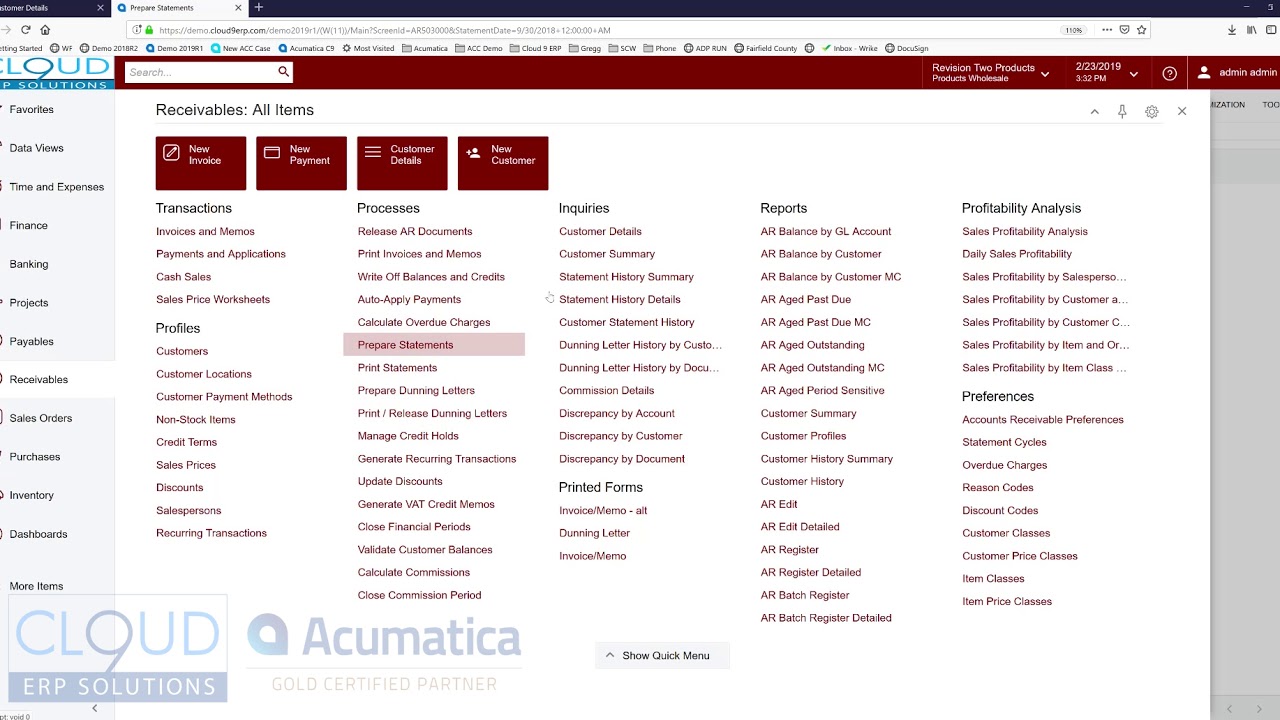This screenshot has width=1280, height=720.
Task: Open the business date dropdown
Action: pos(1107,73)
